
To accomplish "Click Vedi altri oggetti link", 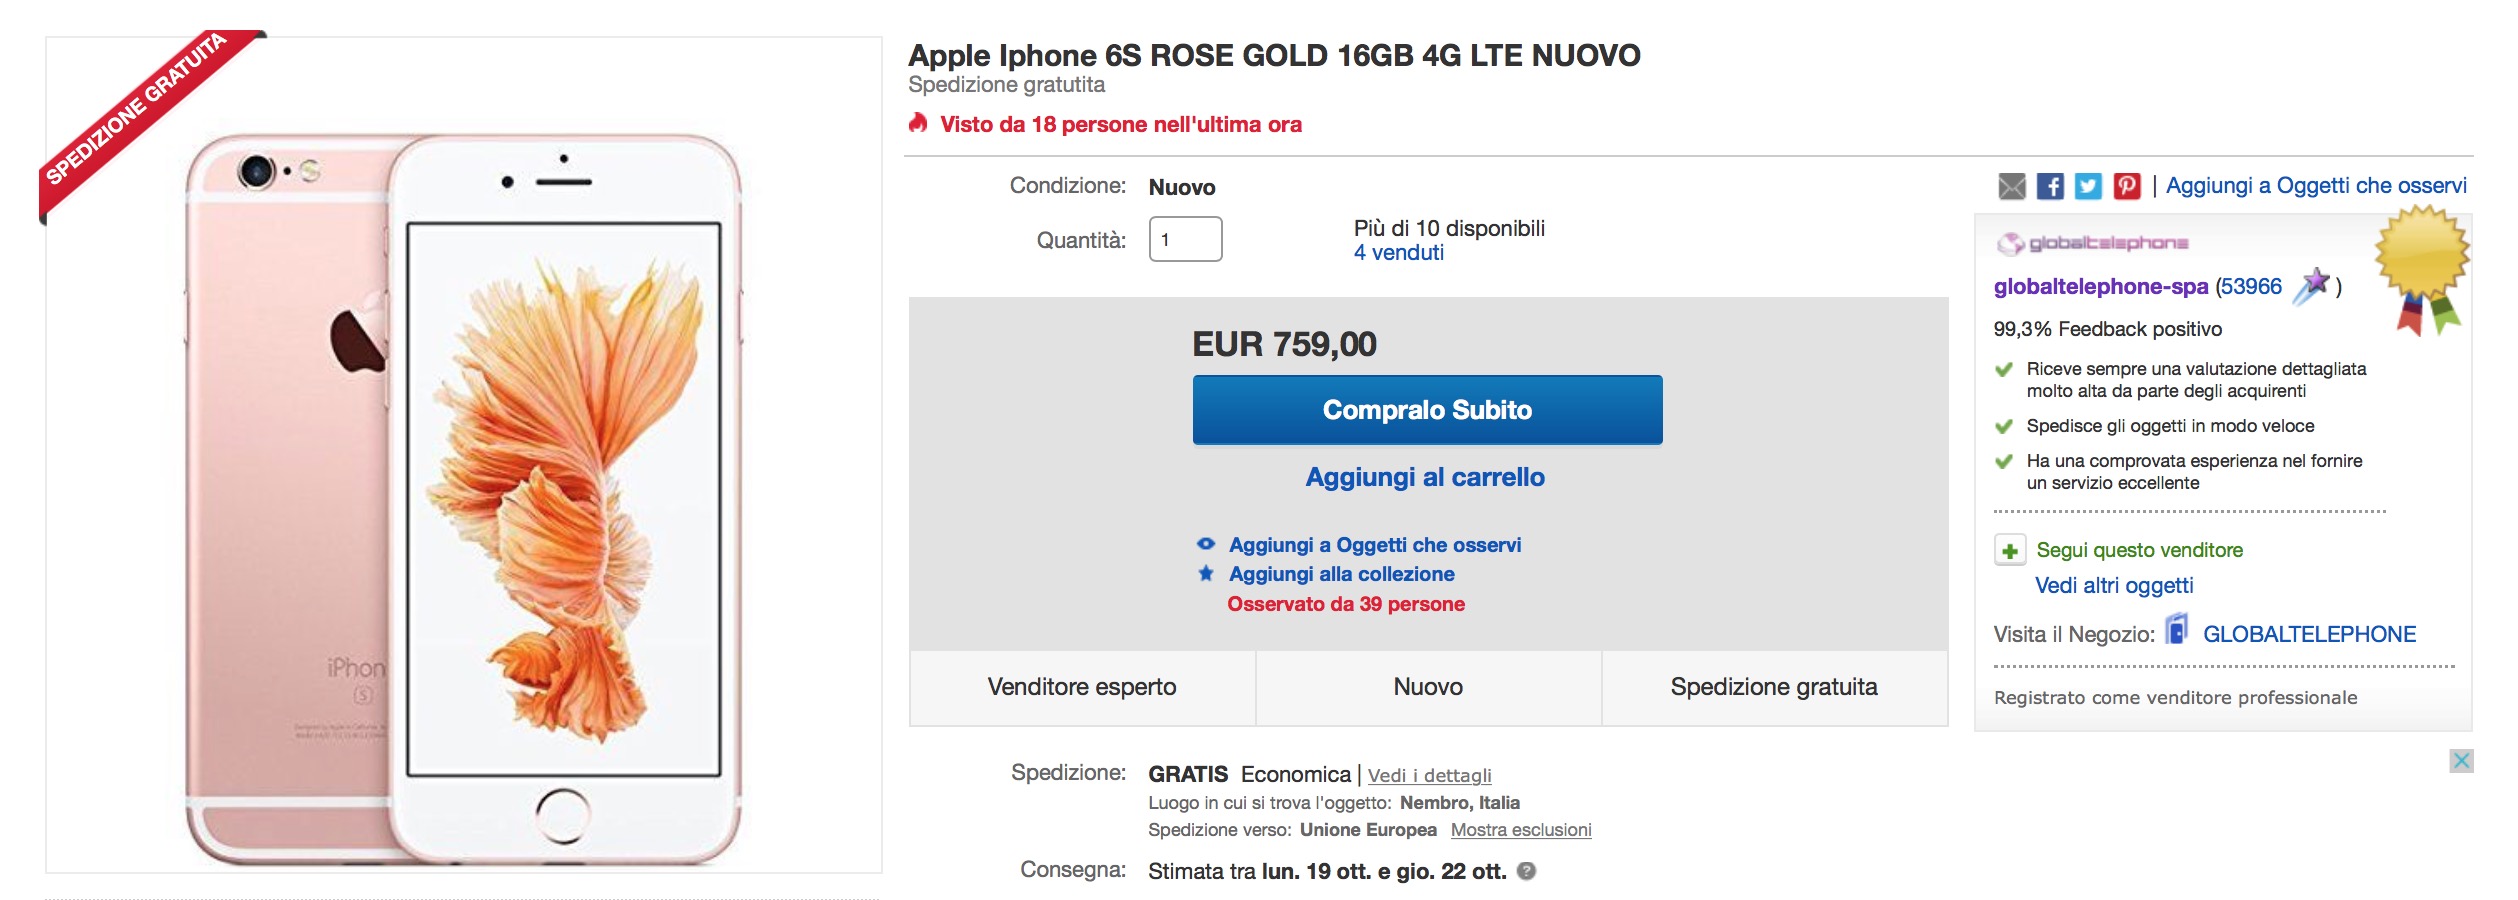I will (2114, 586).
